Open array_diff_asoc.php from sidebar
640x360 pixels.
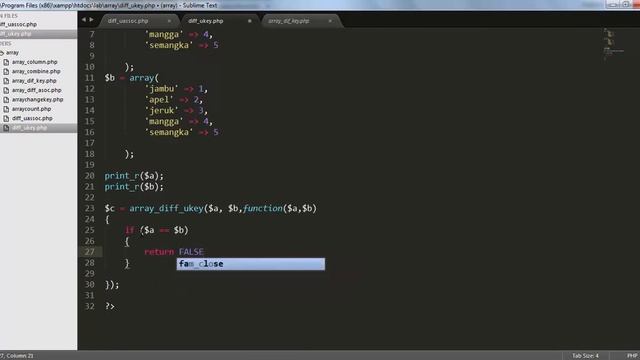36,90
